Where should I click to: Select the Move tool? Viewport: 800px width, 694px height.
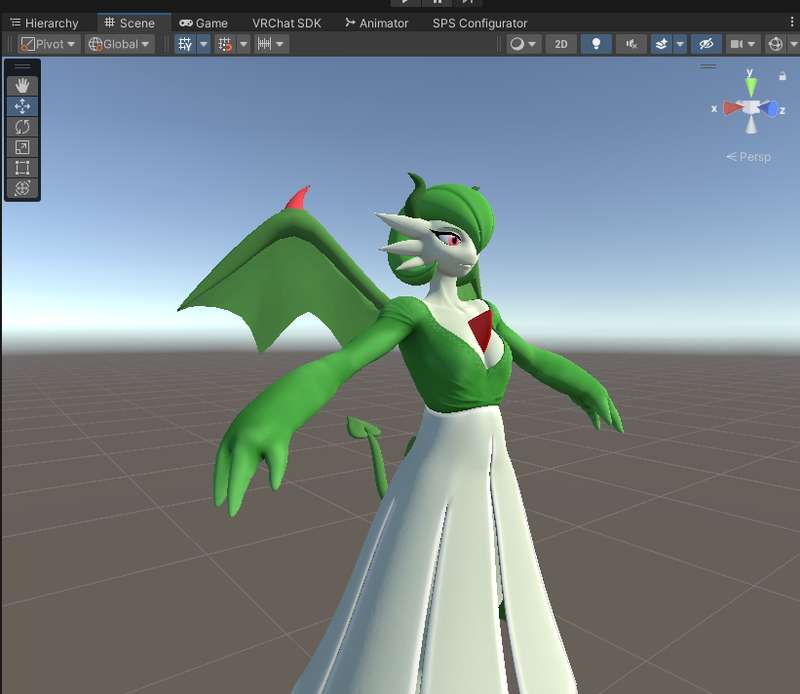(22, 106)
